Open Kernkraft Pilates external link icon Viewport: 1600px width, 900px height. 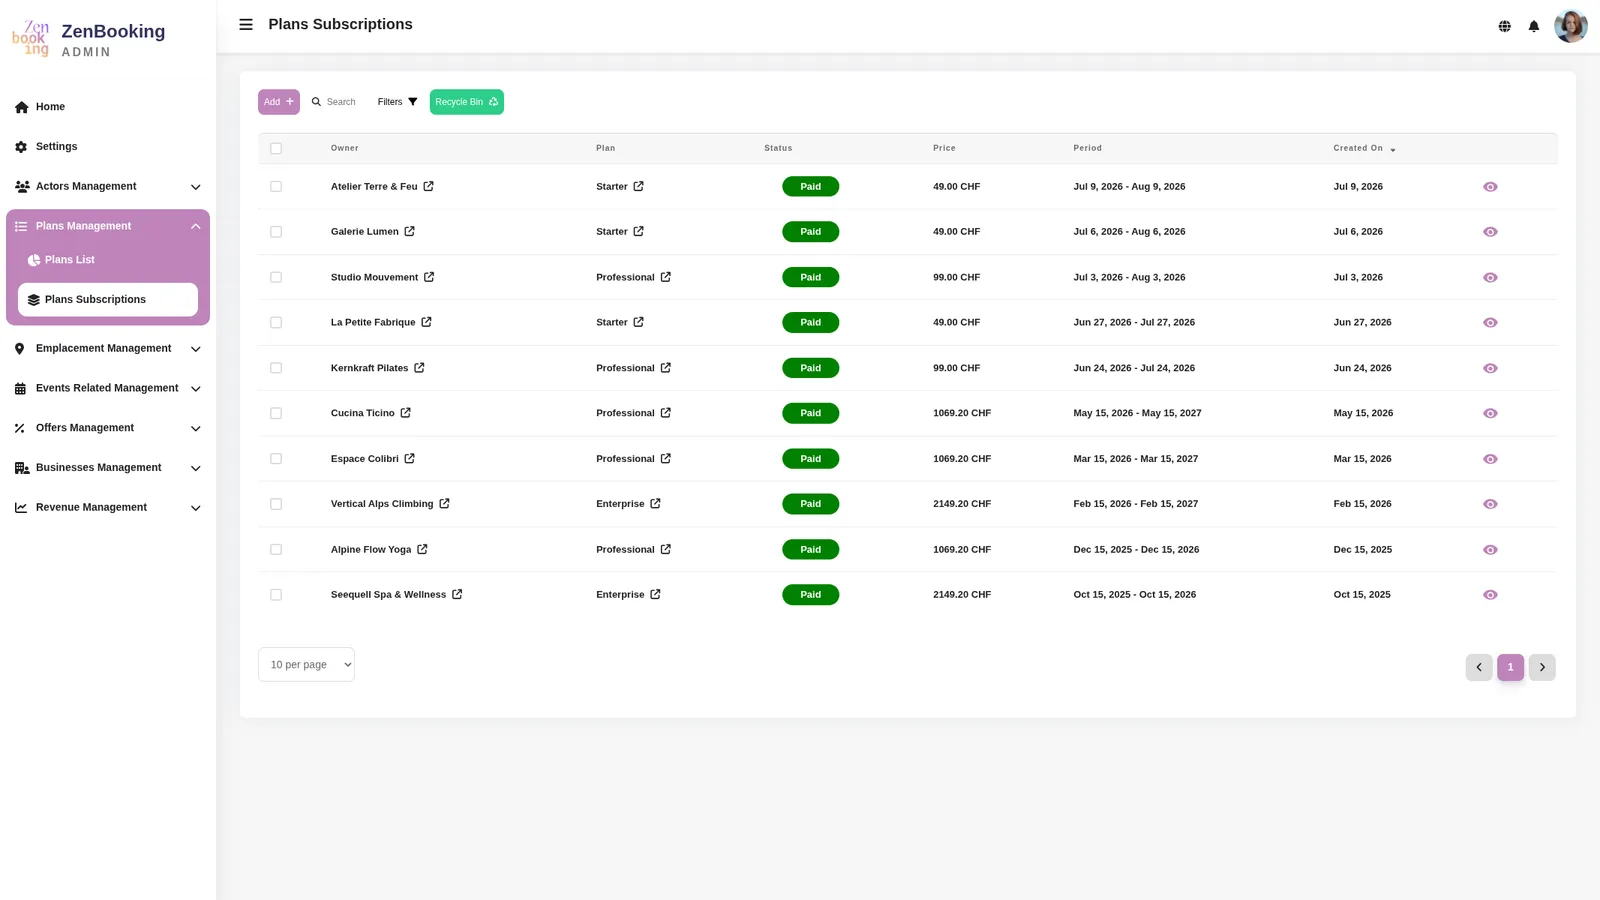[x=419, y=368]
